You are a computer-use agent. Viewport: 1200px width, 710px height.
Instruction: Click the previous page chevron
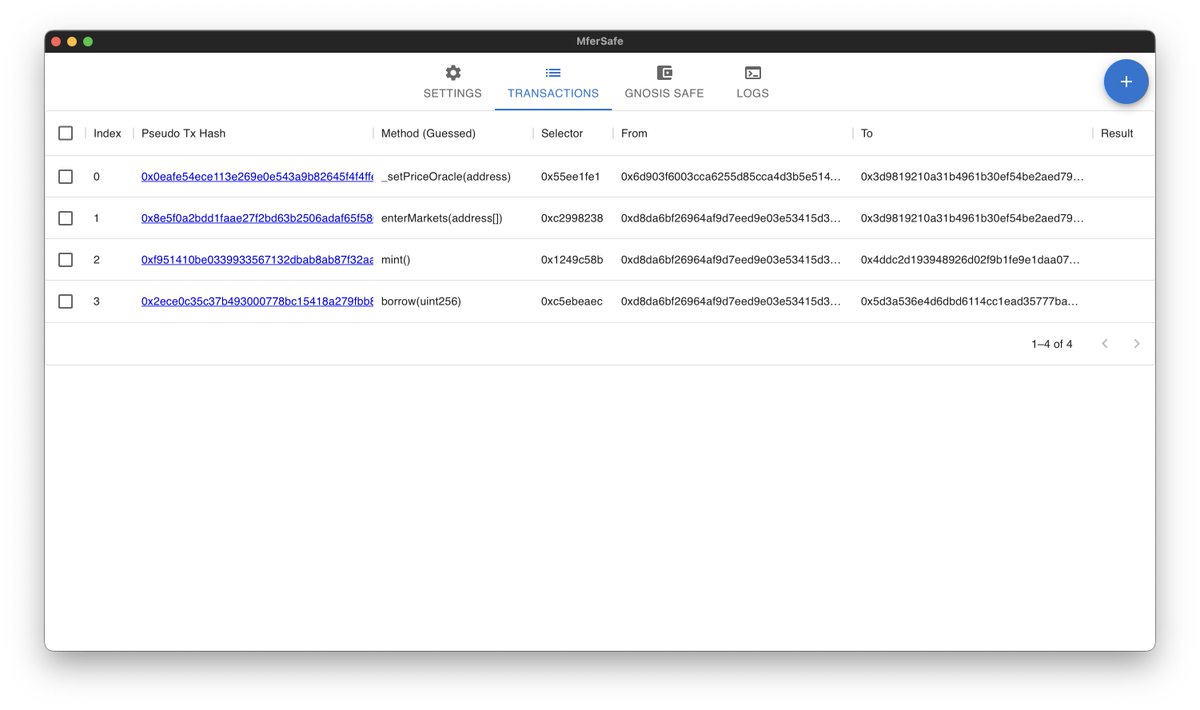pos(1104,343)
